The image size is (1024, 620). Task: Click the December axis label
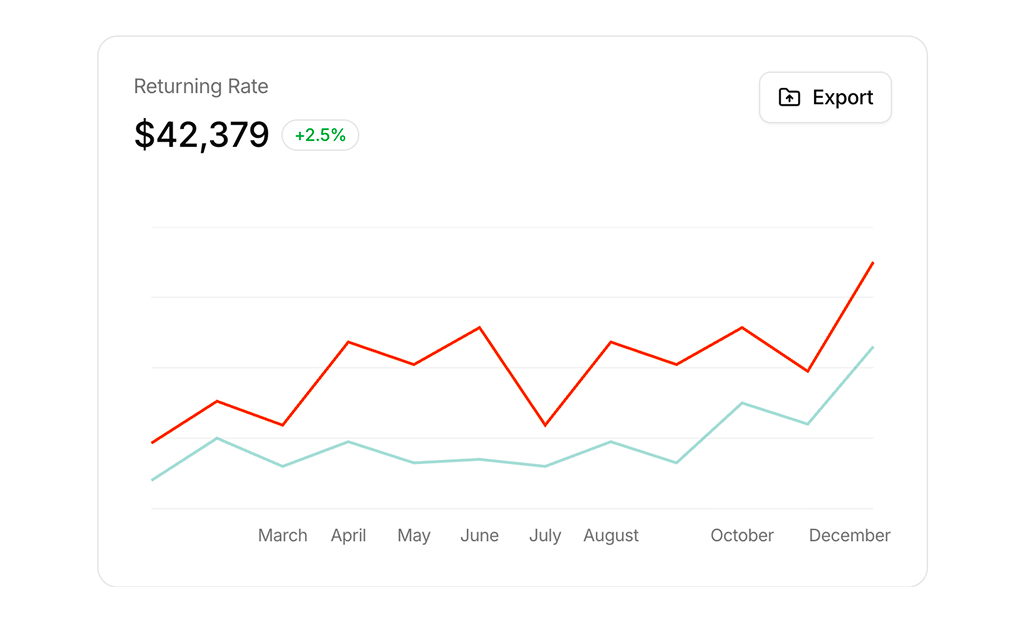pos(849,536)
